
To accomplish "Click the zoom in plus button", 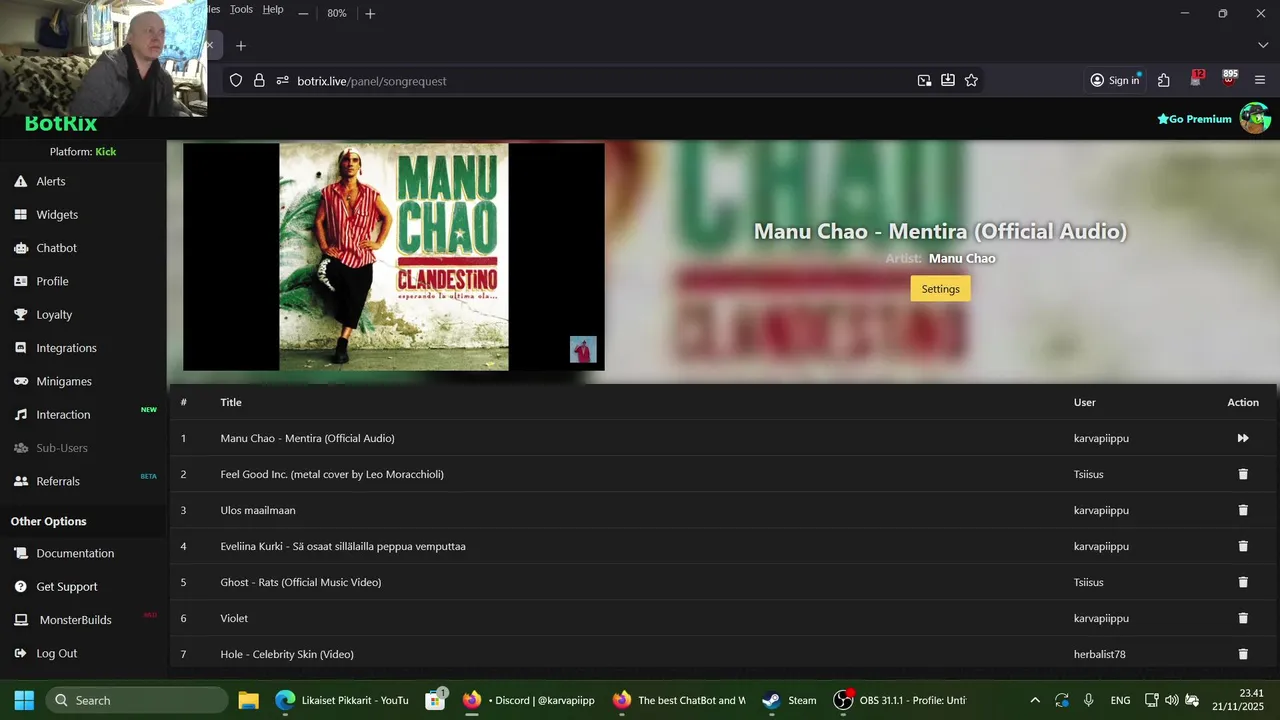I will click(x=370, y=13).
